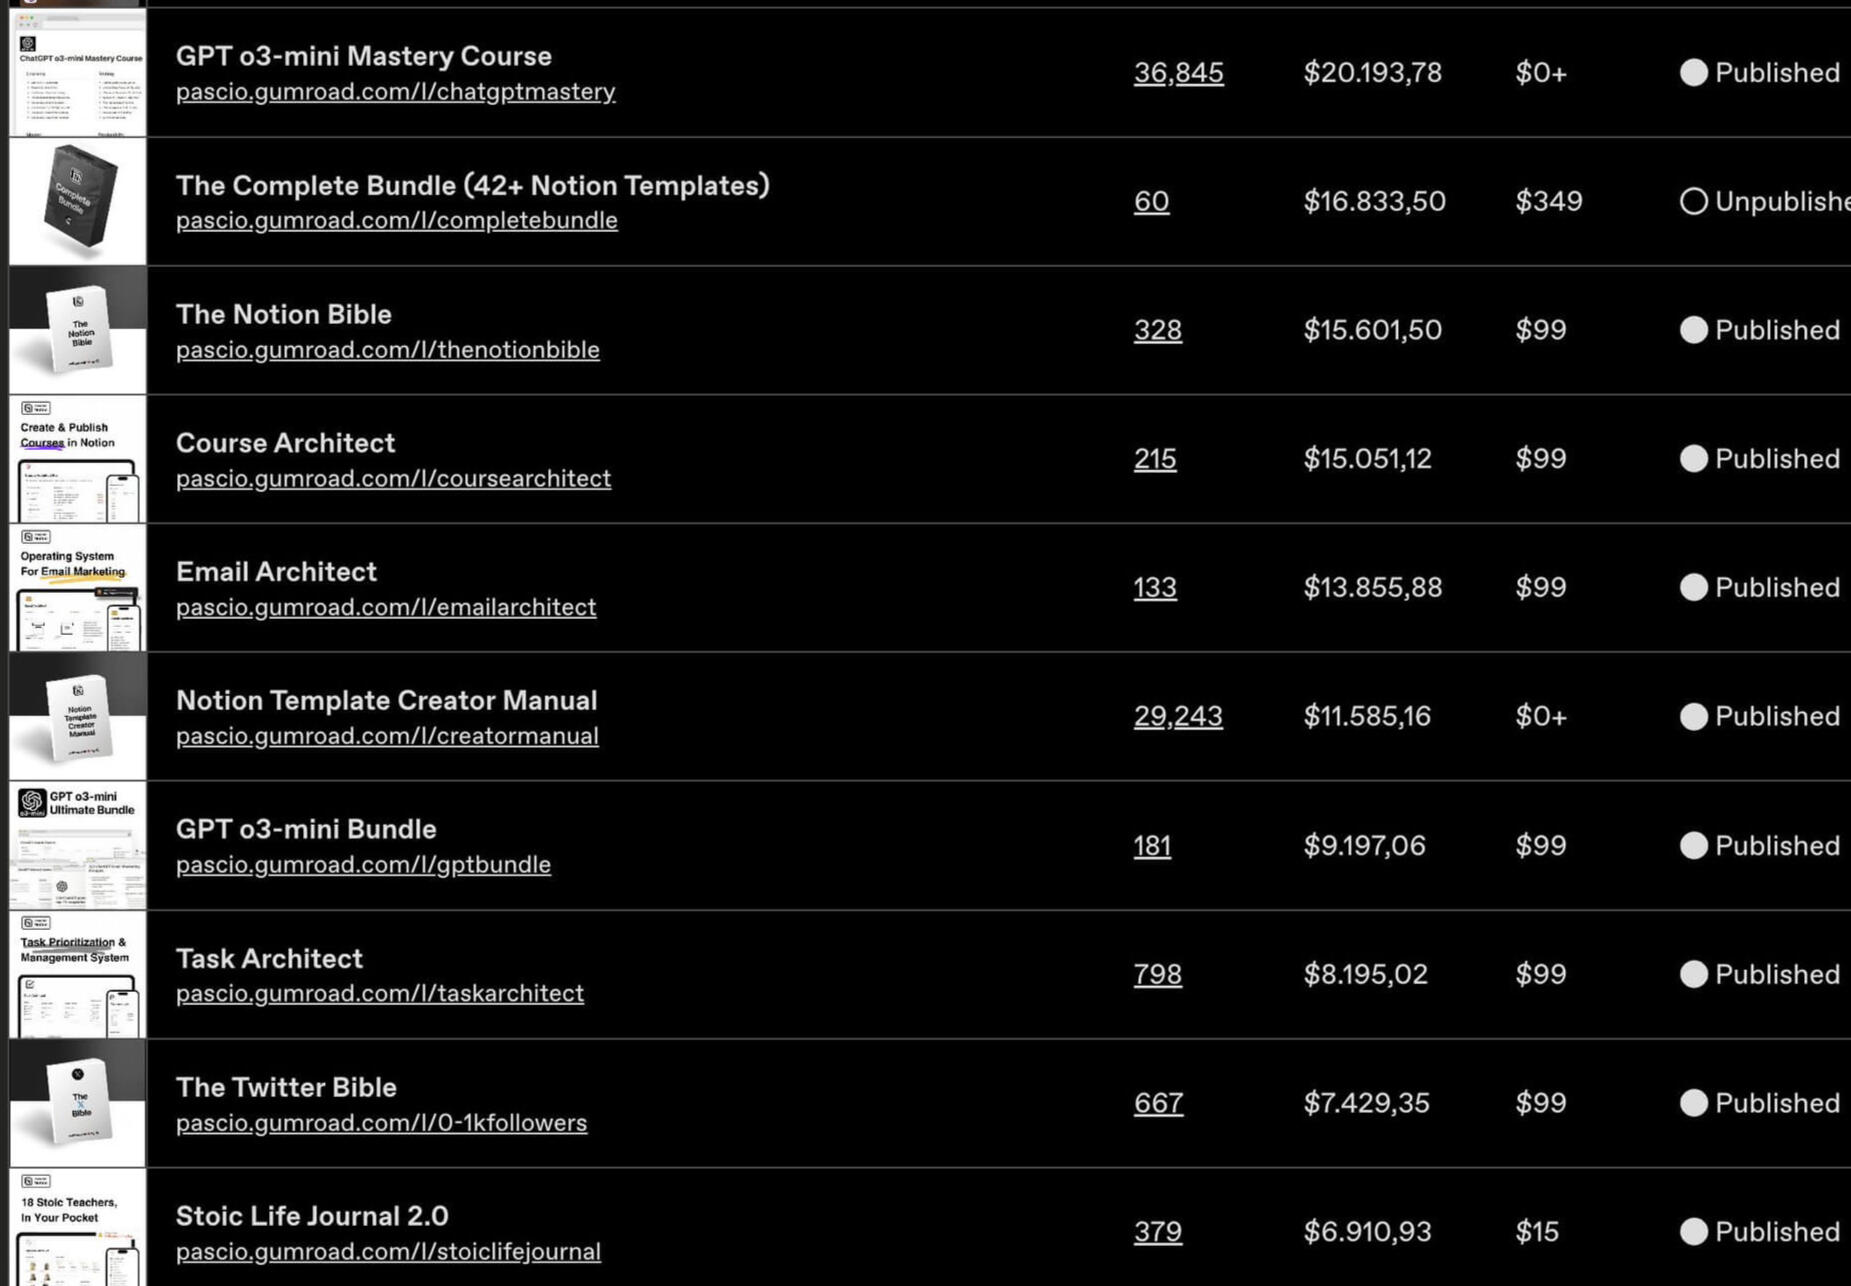Click the Notion Template Creator Manual title

pyautogui.click(x=386, y=700)
